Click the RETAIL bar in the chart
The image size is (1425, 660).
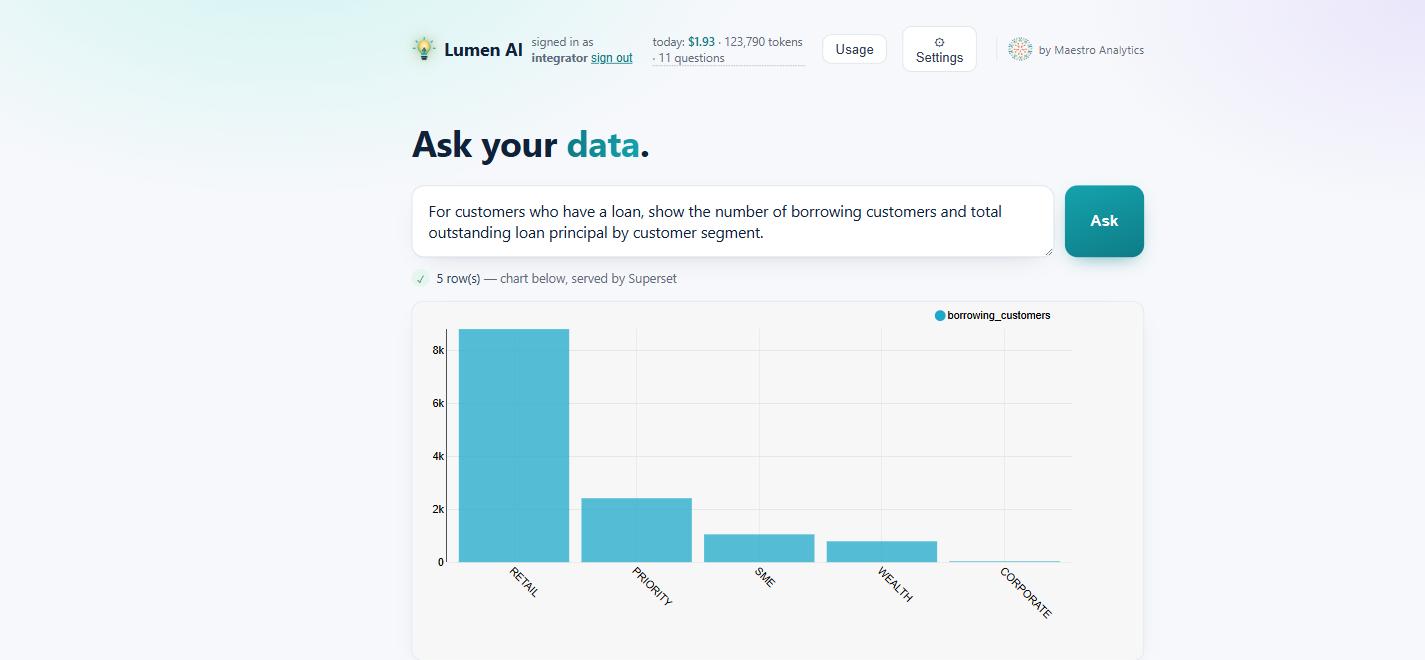tap(514, 445)
